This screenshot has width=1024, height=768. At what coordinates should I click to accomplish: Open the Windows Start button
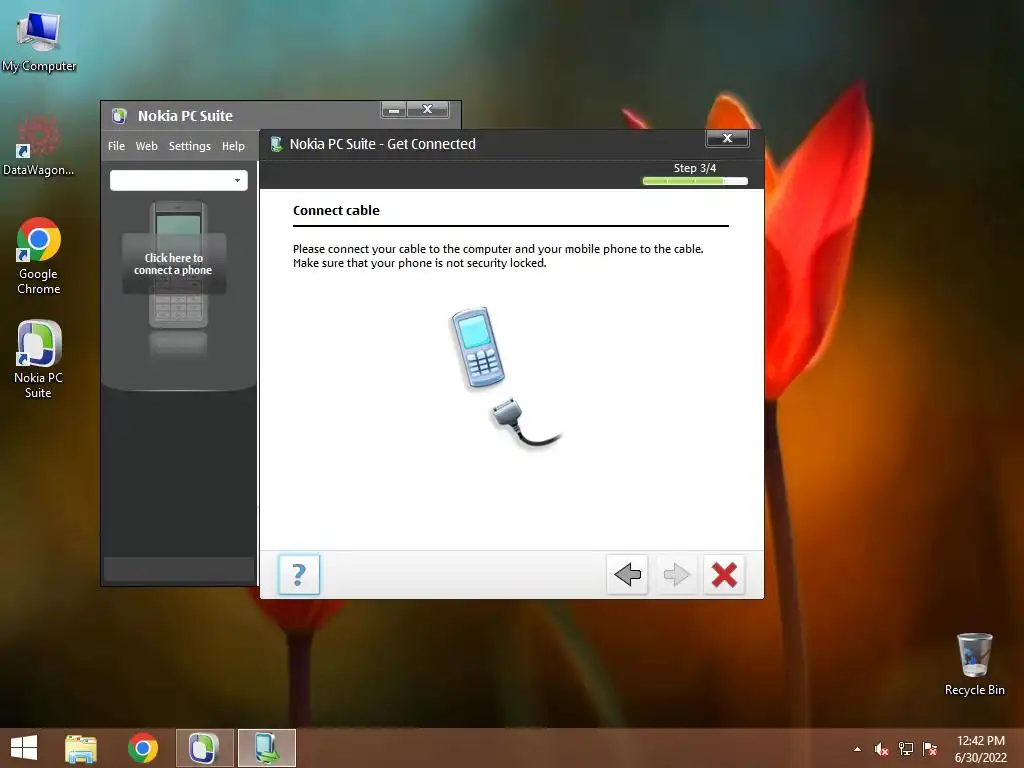[x=24, y=748]
